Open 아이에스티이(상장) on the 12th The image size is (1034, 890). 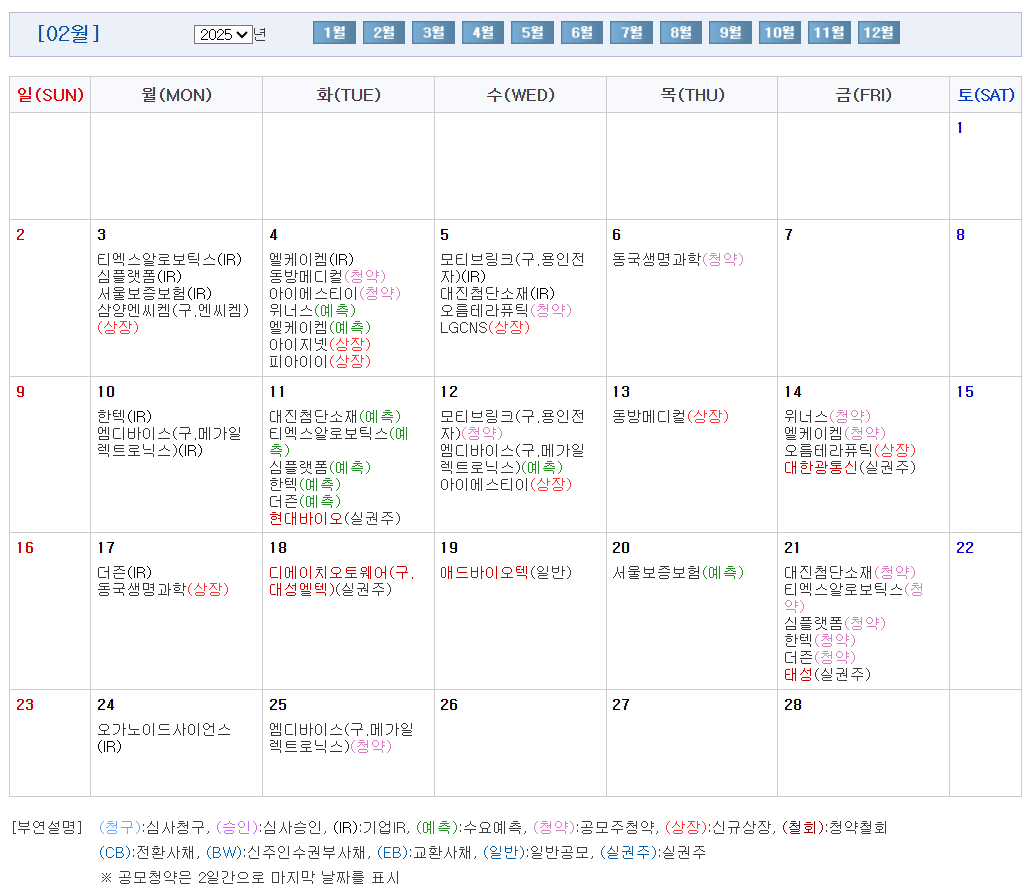click(506, 484)
